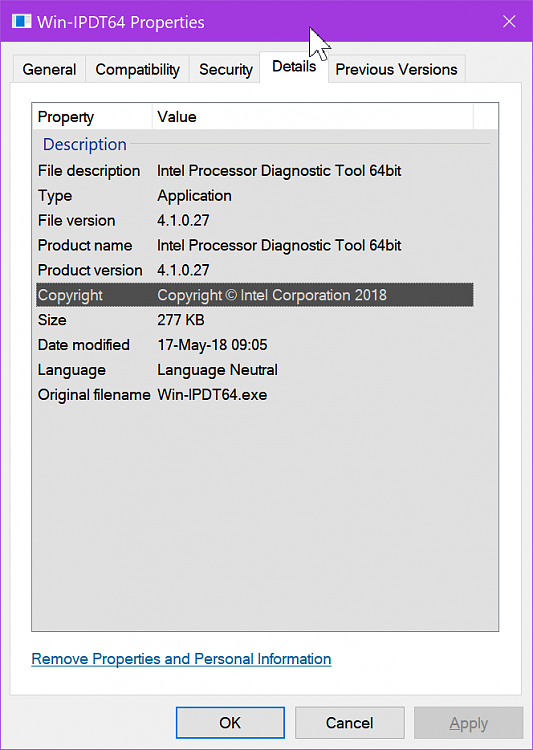Click the Win-IPDT64 title bar application icon
533x750 pixels.
(21, 22)
